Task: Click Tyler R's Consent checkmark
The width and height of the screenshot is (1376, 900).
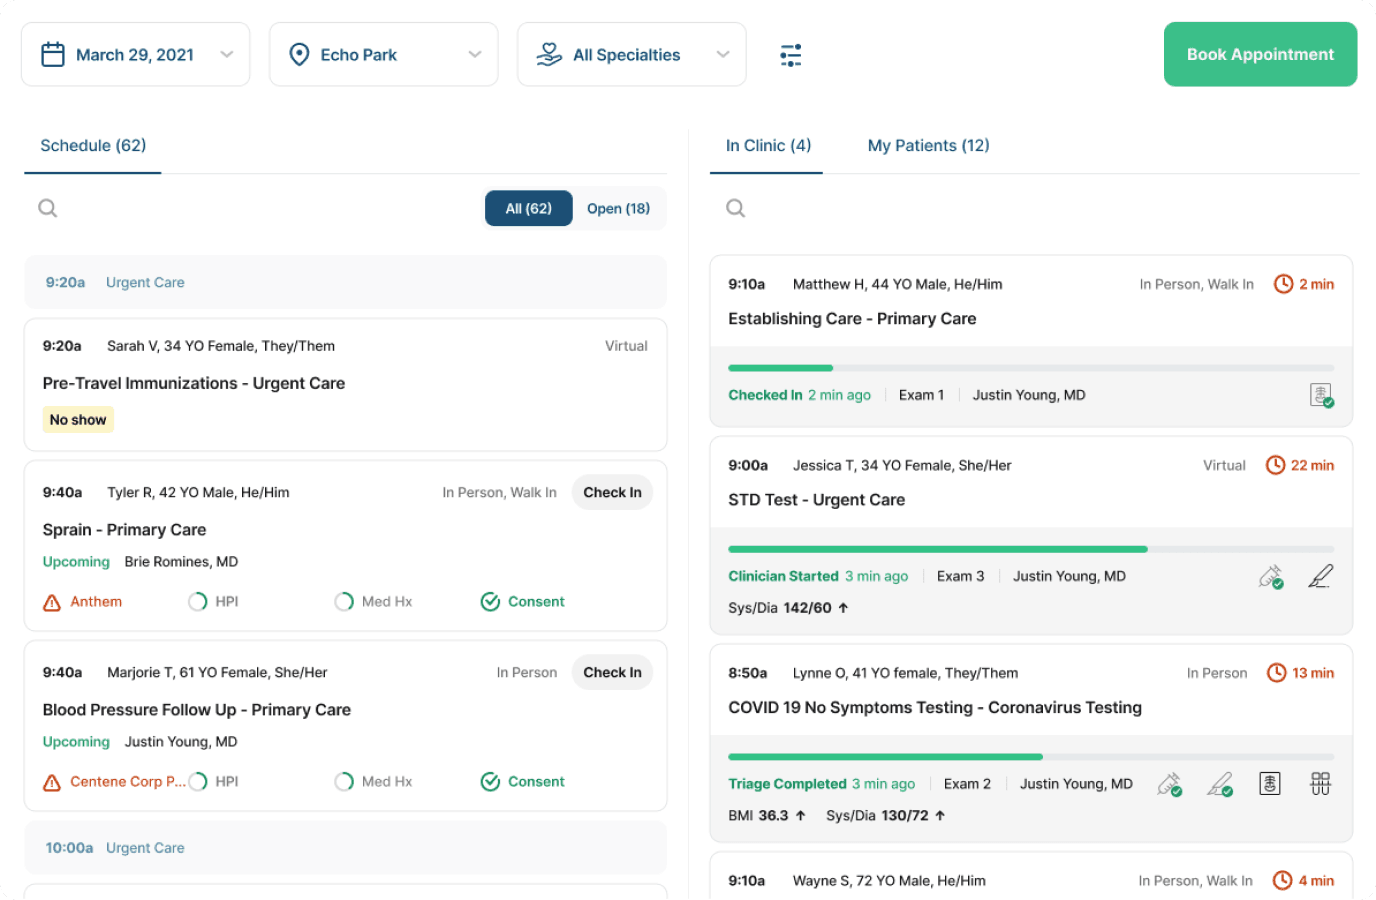Action: [x=490, y=602]
